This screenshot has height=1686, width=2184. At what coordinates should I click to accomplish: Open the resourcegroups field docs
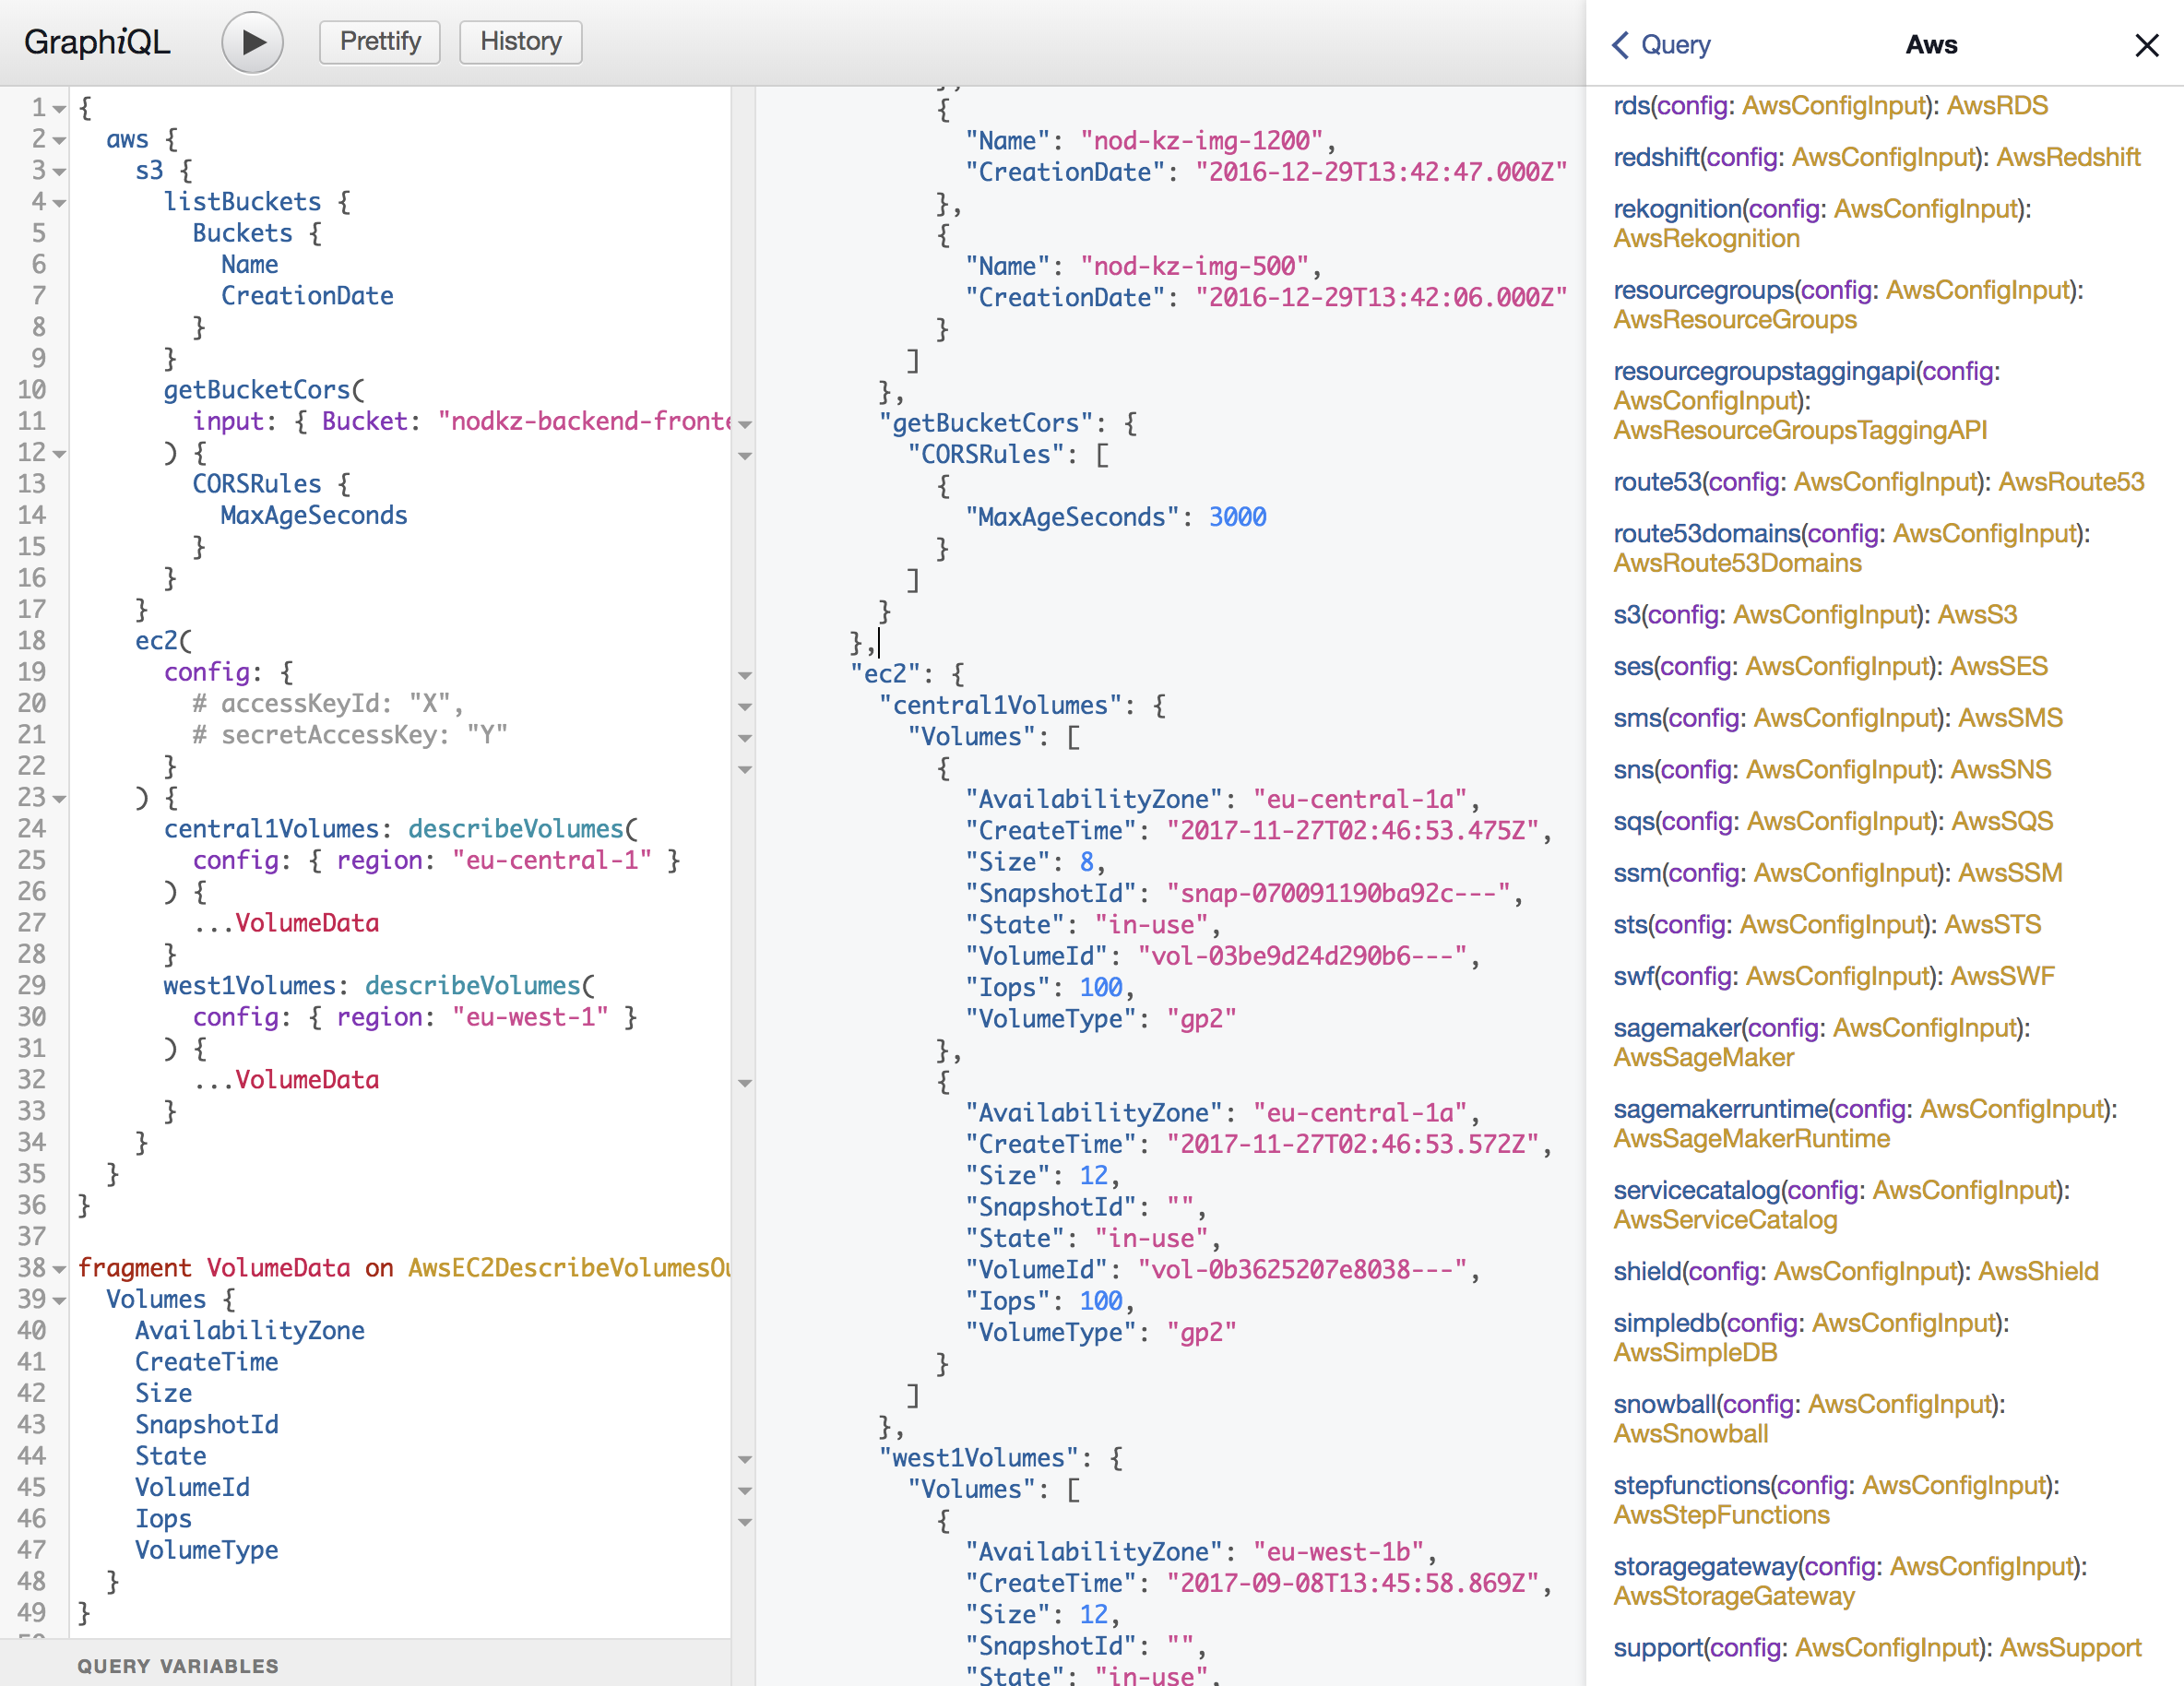(1704, 291)
